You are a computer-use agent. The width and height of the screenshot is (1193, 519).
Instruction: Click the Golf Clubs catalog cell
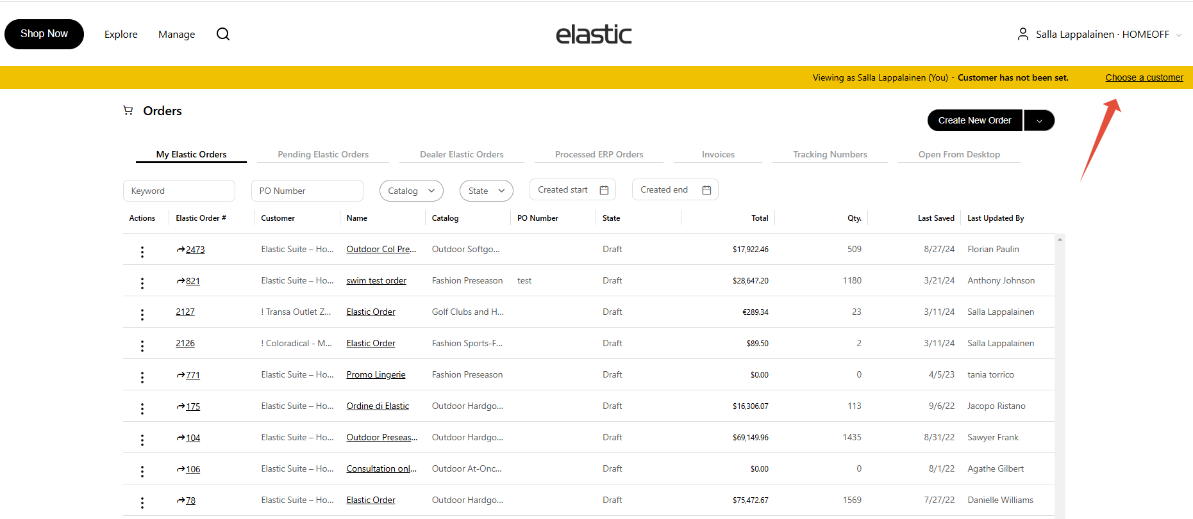[467, 312]
